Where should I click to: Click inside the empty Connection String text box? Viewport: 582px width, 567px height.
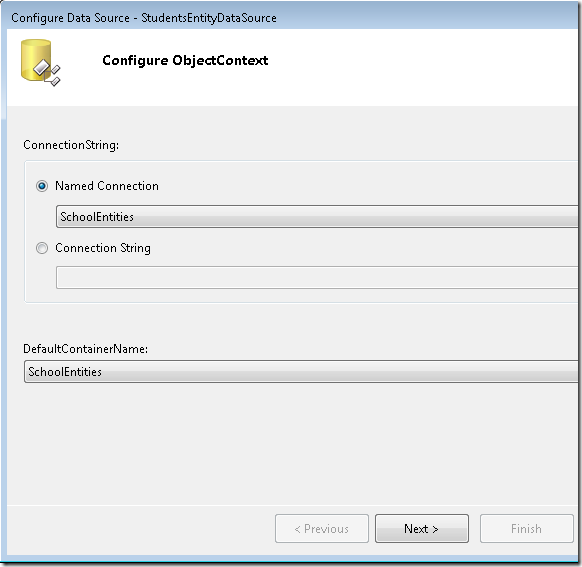pos(317,277)
